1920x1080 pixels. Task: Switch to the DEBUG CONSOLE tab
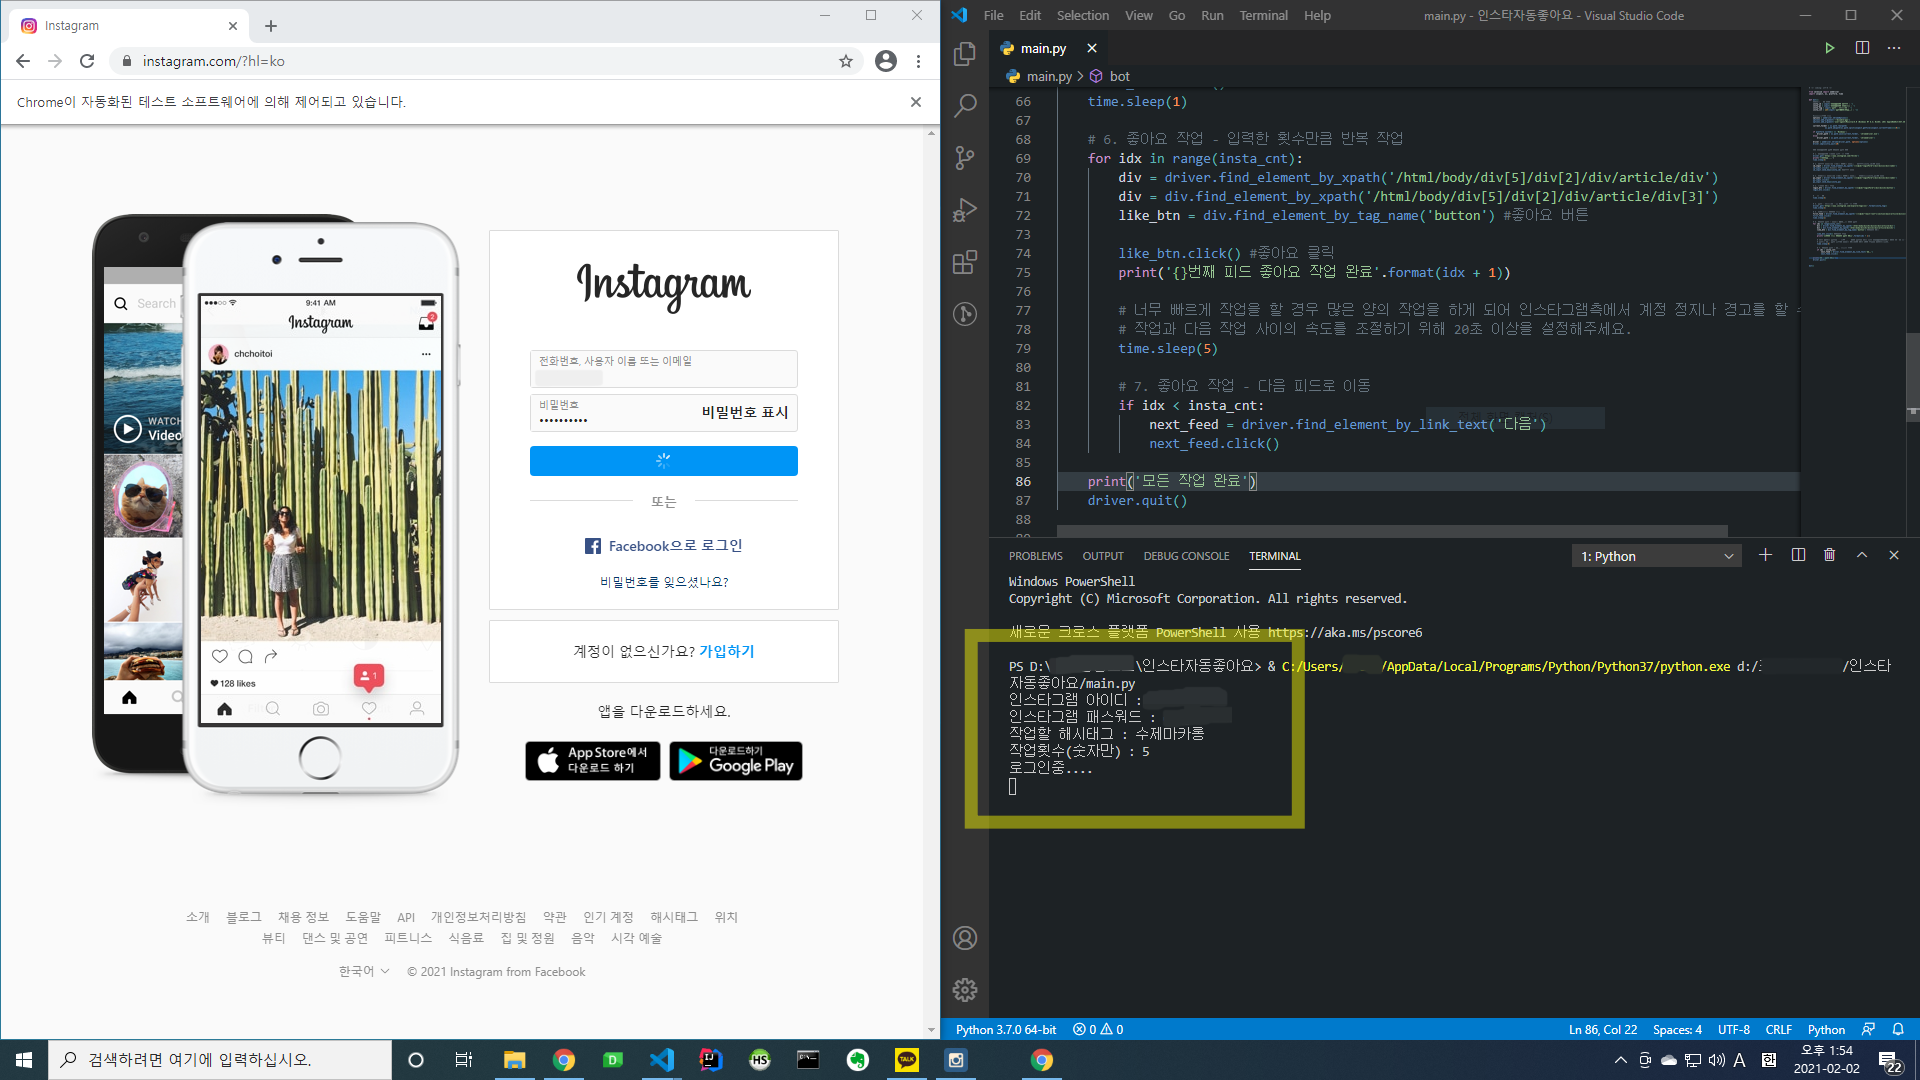coord(1186,556)
